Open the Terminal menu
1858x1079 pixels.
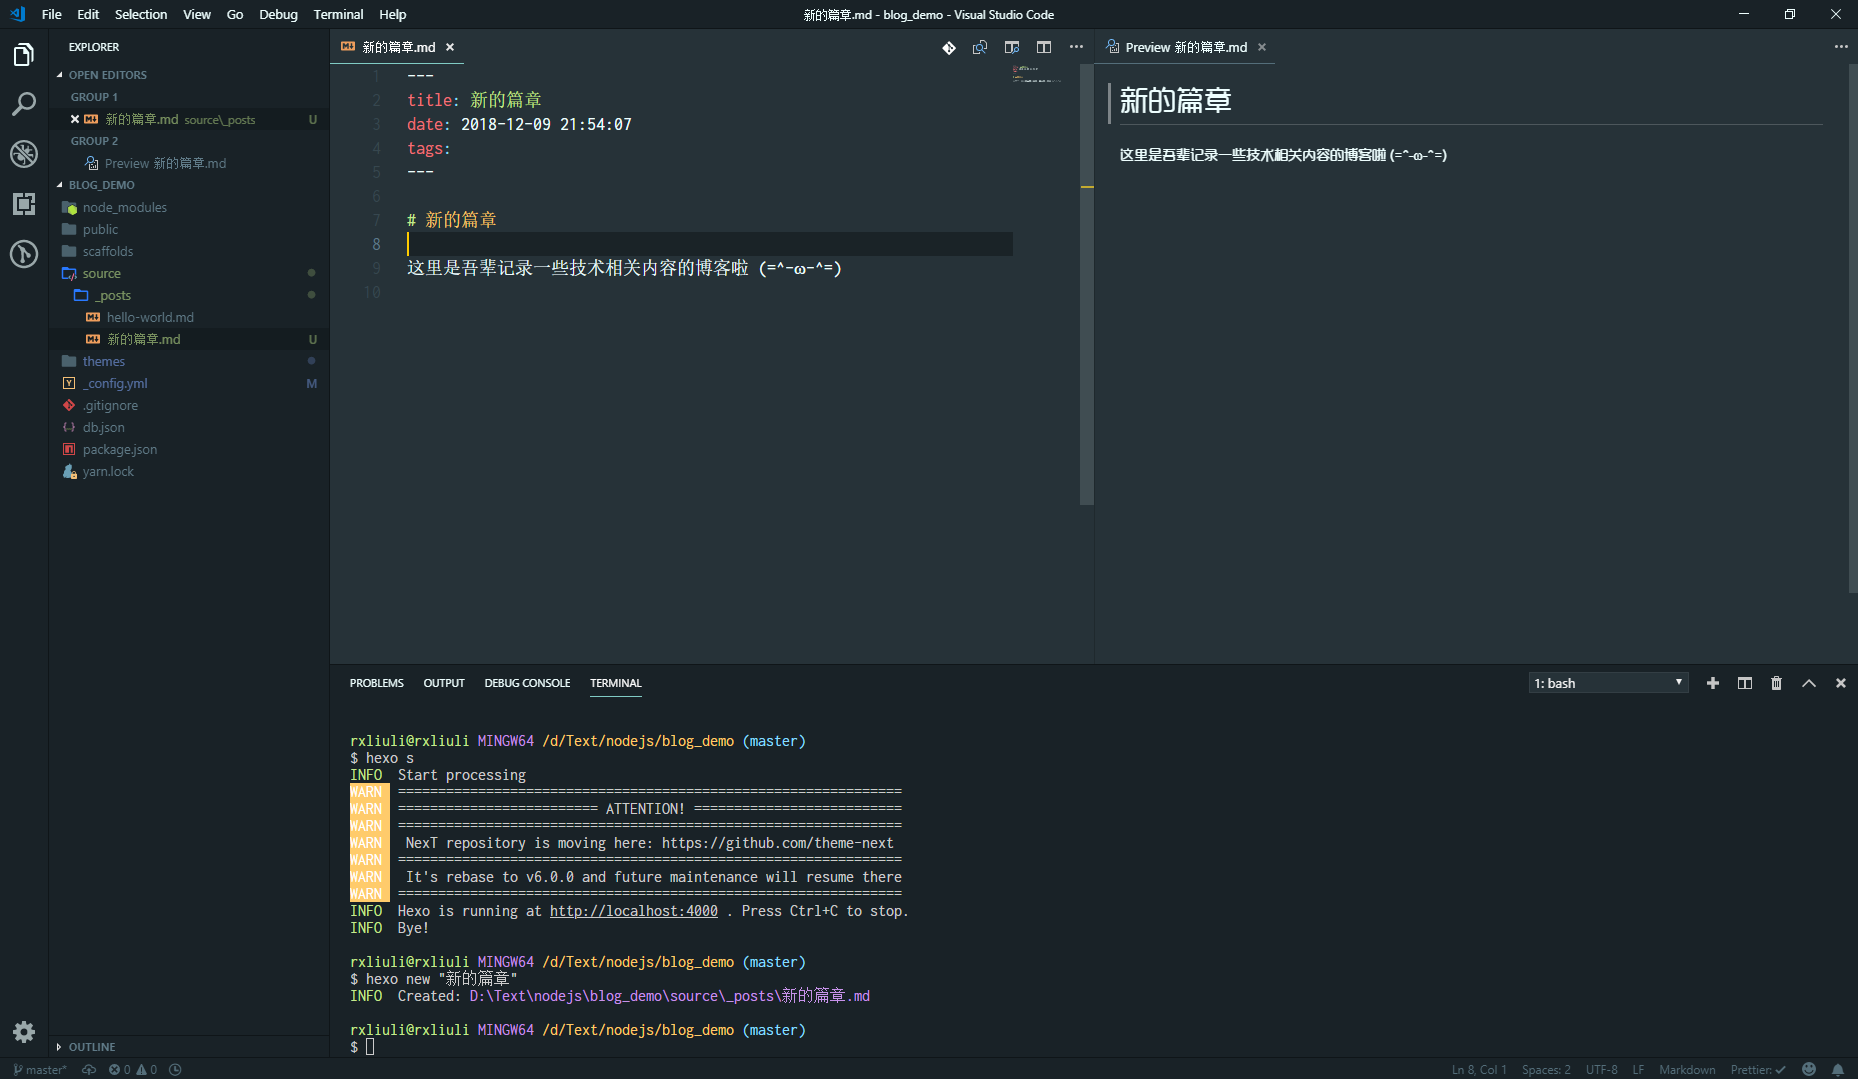(x=338, y=14)
